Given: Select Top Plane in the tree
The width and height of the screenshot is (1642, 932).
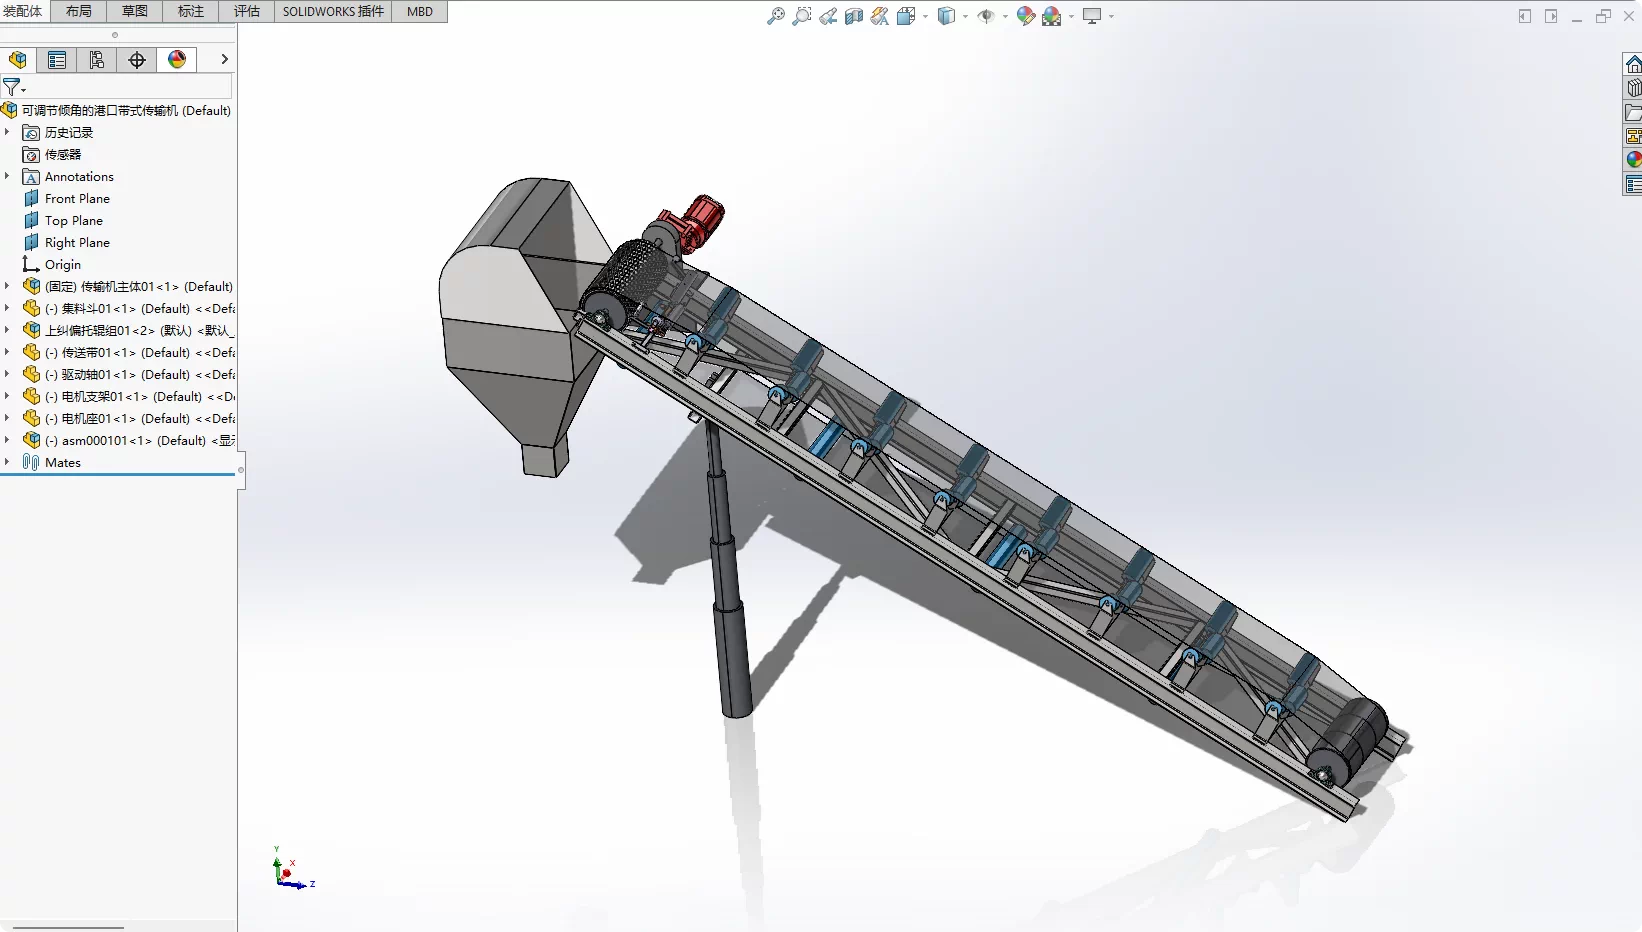Looking at the screenshot, I should click(74, 221).
